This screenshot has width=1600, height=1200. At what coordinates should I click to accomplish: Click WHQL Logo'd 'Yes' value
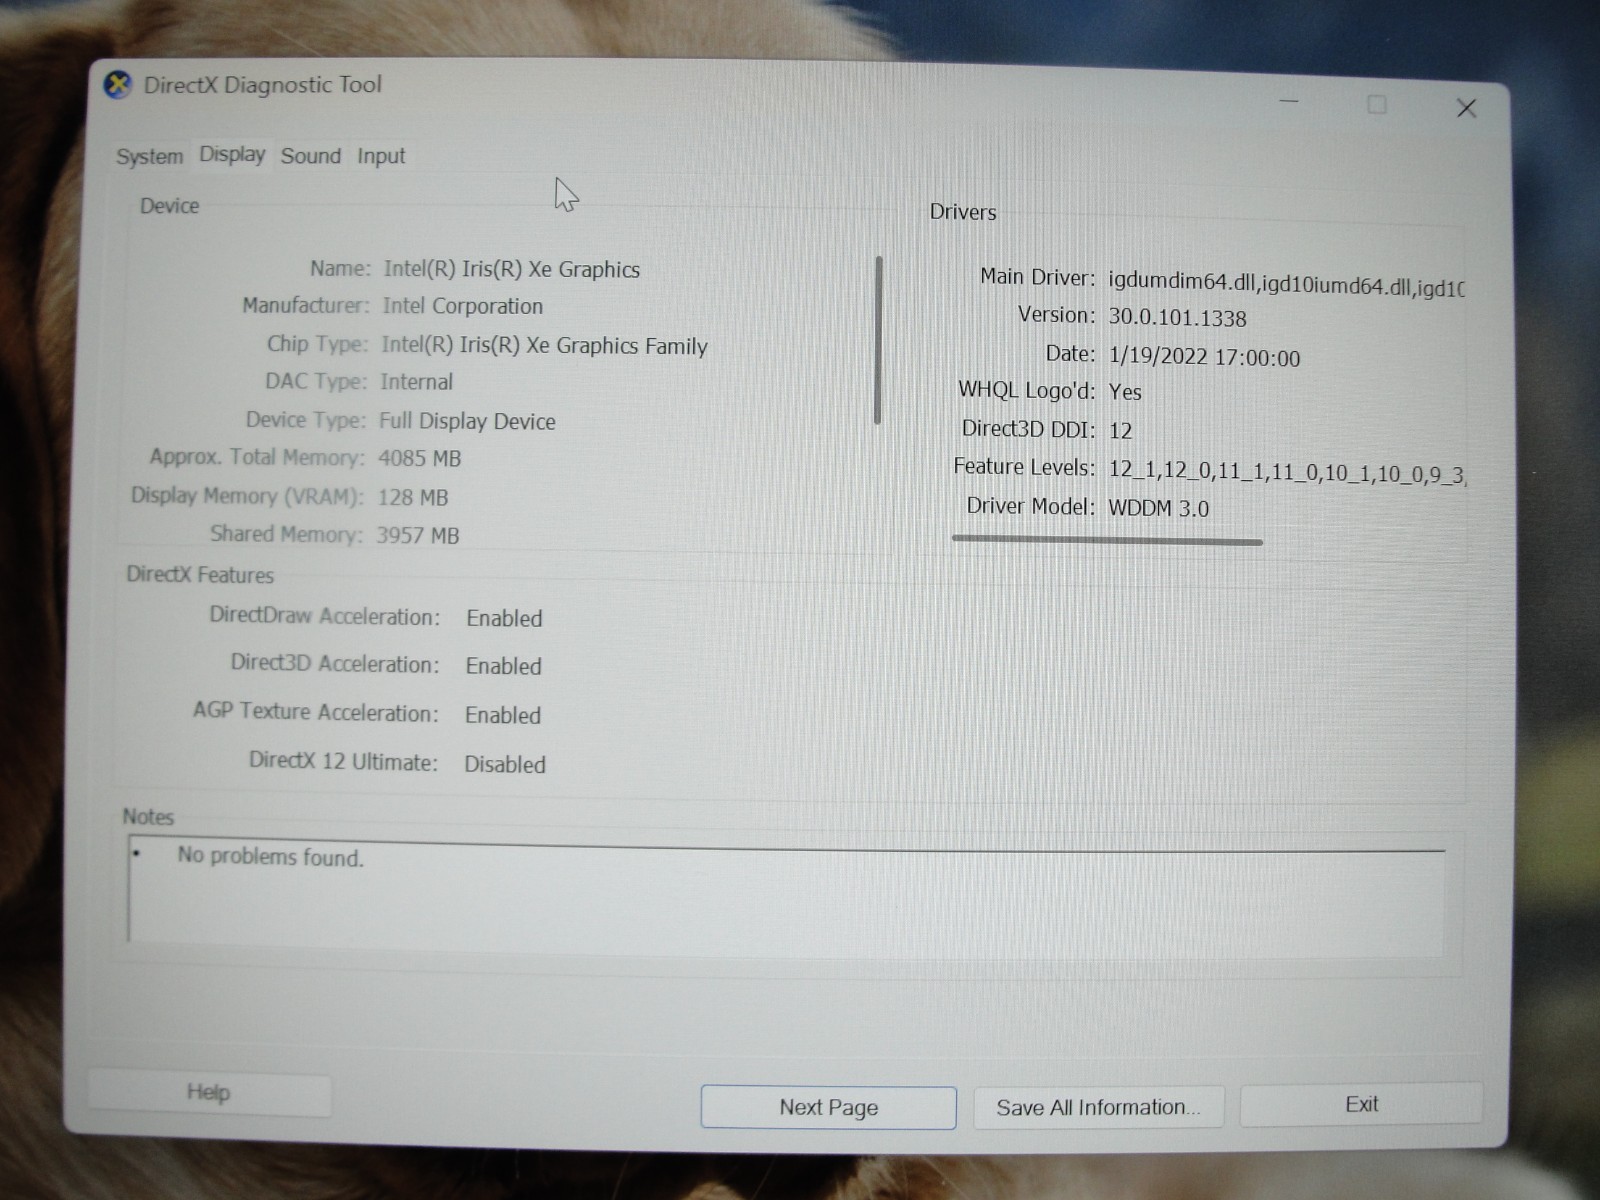1125,392
